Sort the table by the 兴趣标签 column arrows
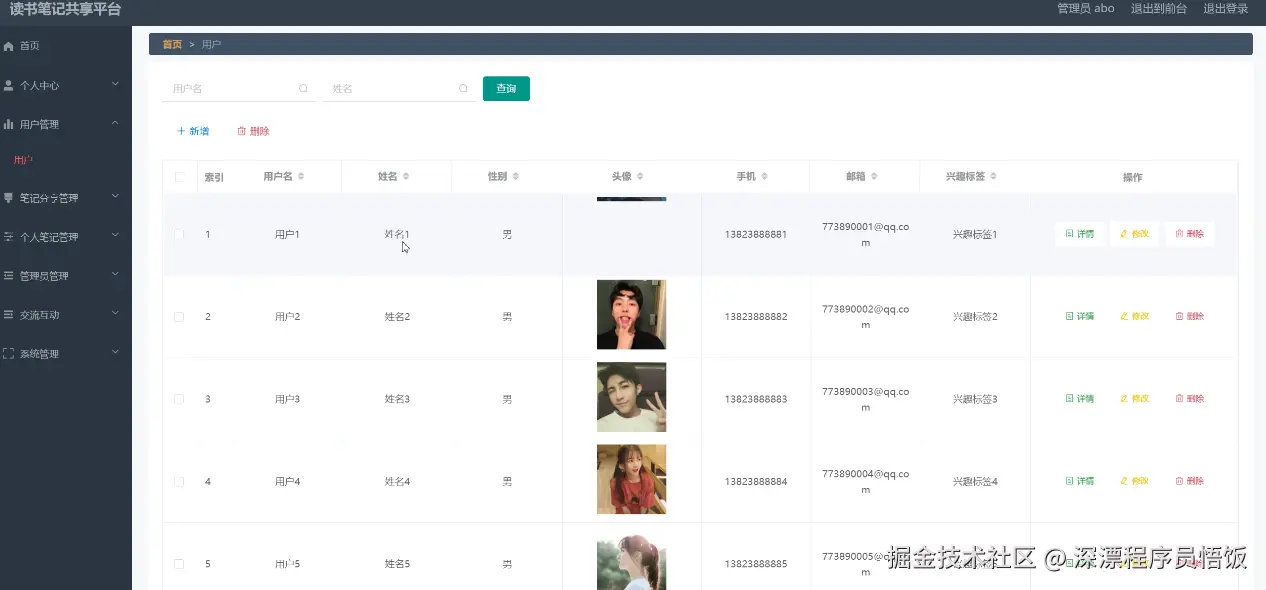The height and width of the screenshot is (590, 1266). pos(993,176)
